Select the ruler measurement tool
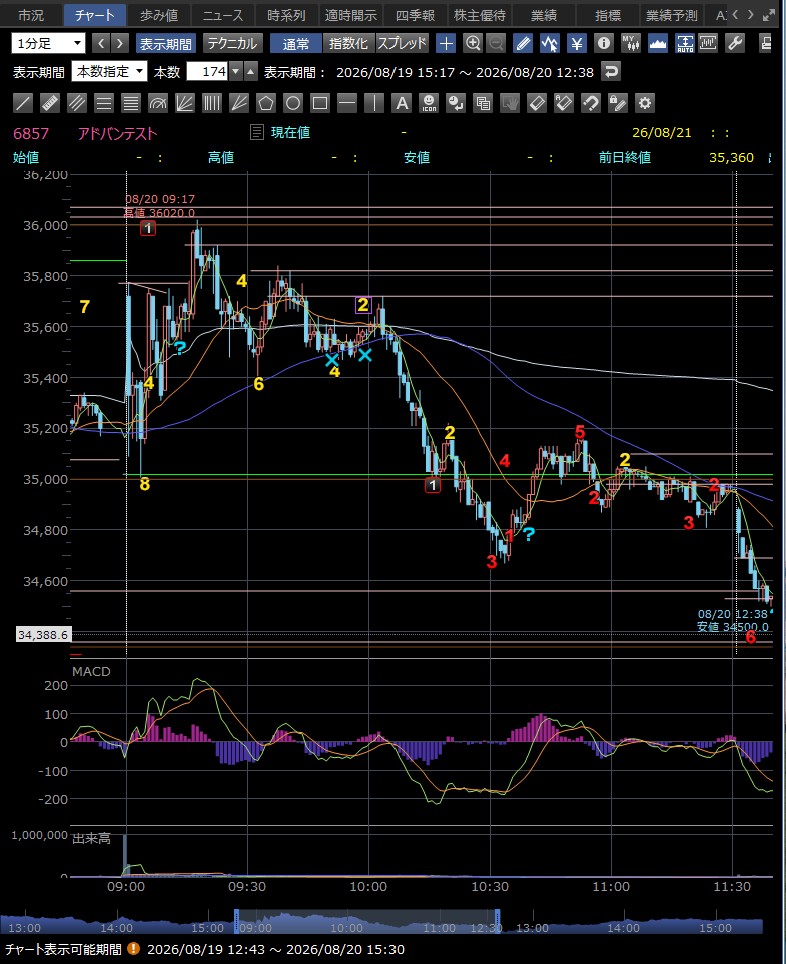786x964 pixels. 50,103
